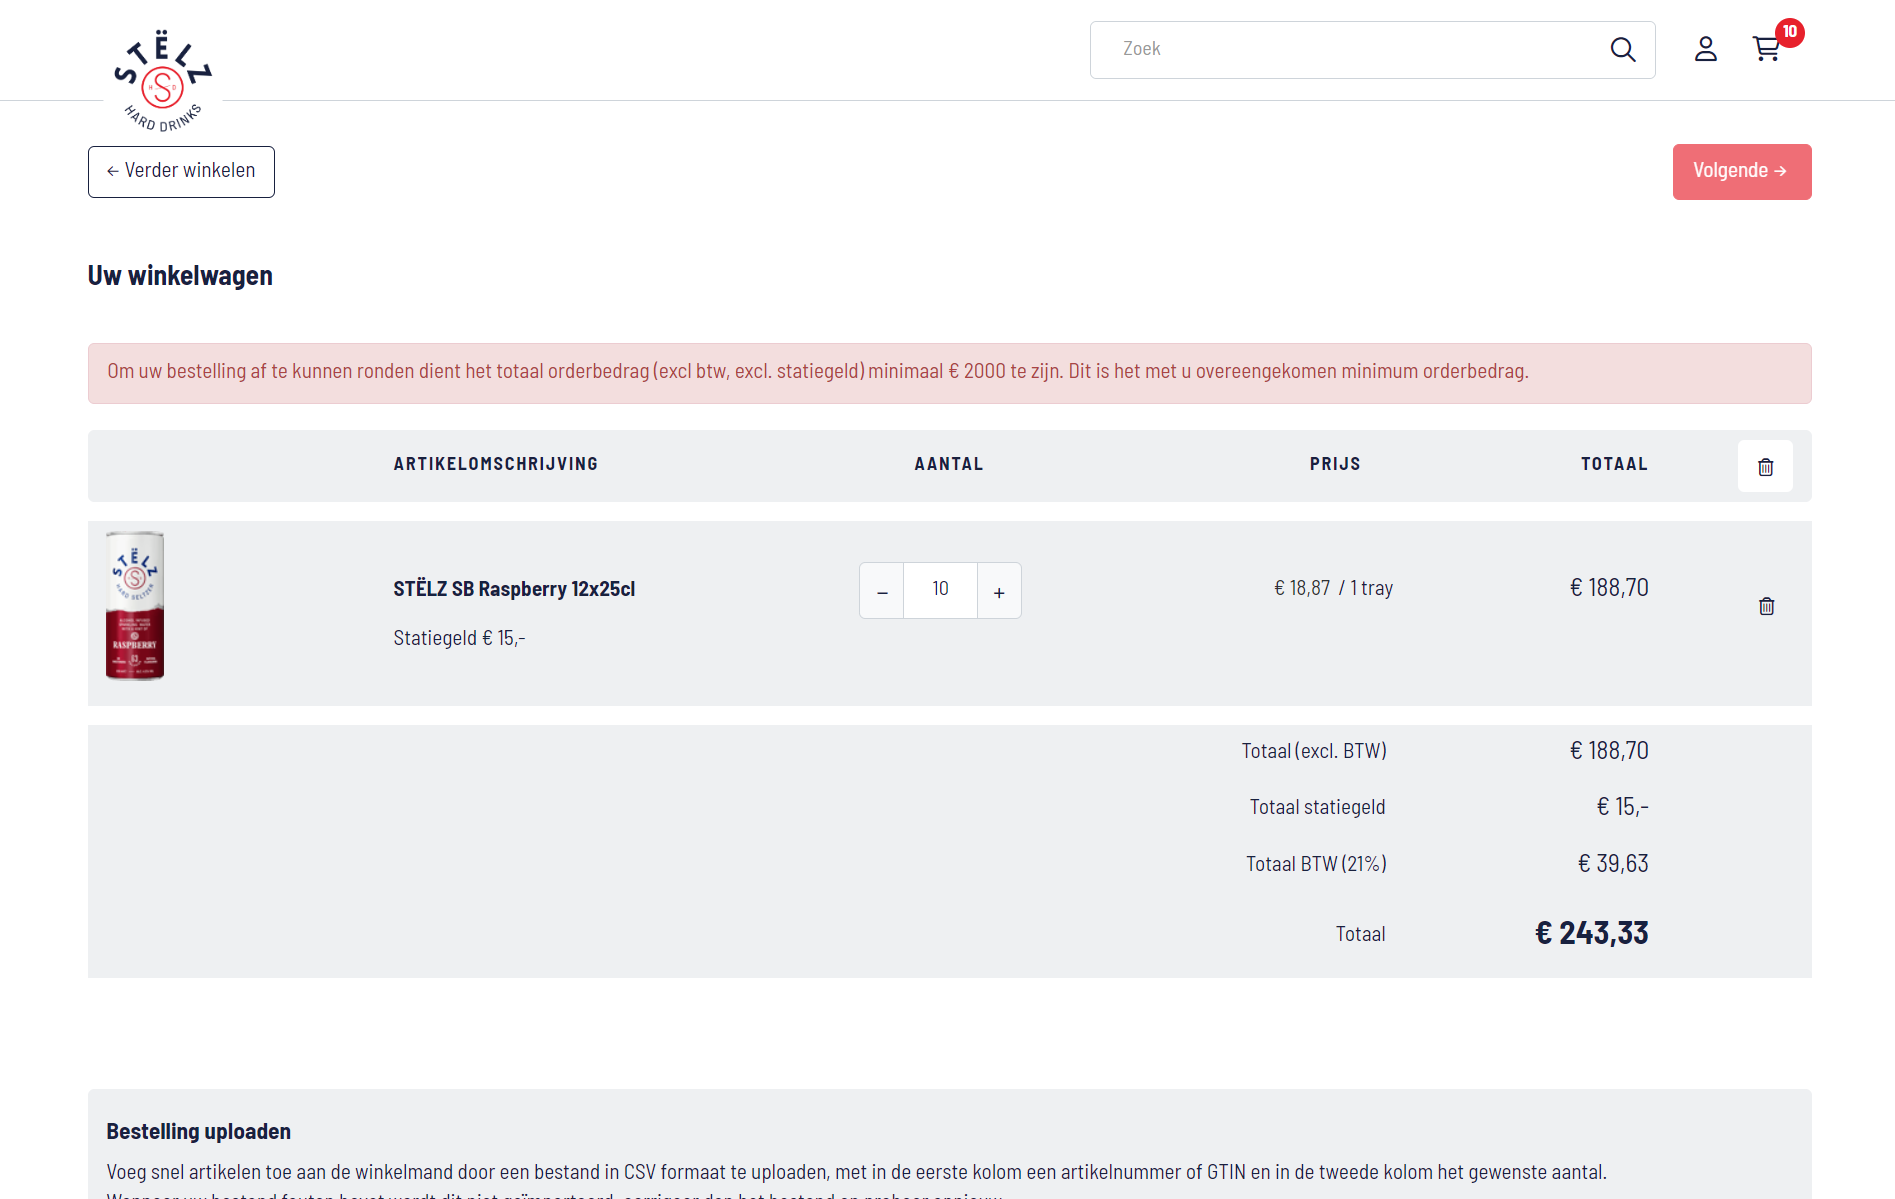1895x1199 pixels.
Task: Click the price text € 18,87 / 1 tray
Action: tap(1333, 588)
